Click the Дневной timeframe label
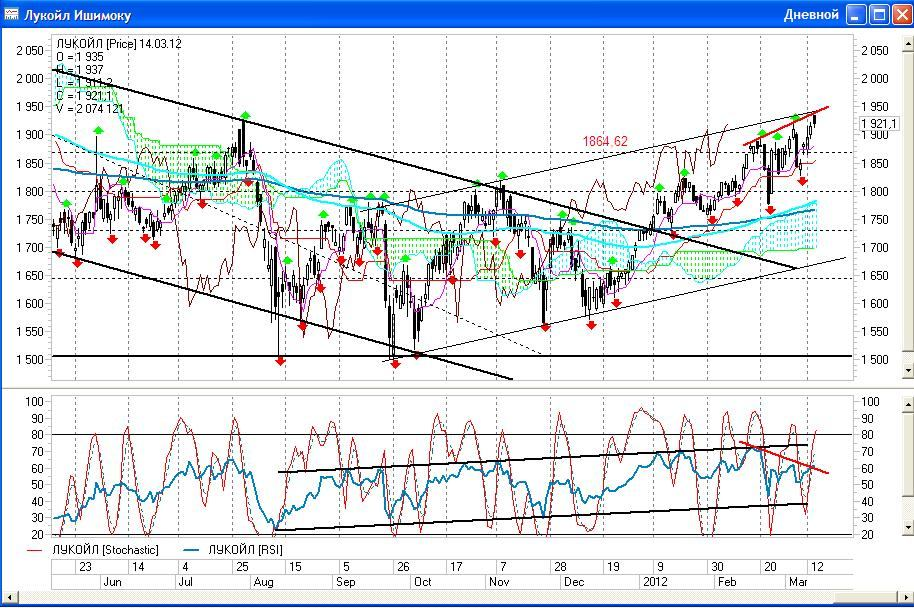The image size is (914, 608). click(x=811, y=15)
